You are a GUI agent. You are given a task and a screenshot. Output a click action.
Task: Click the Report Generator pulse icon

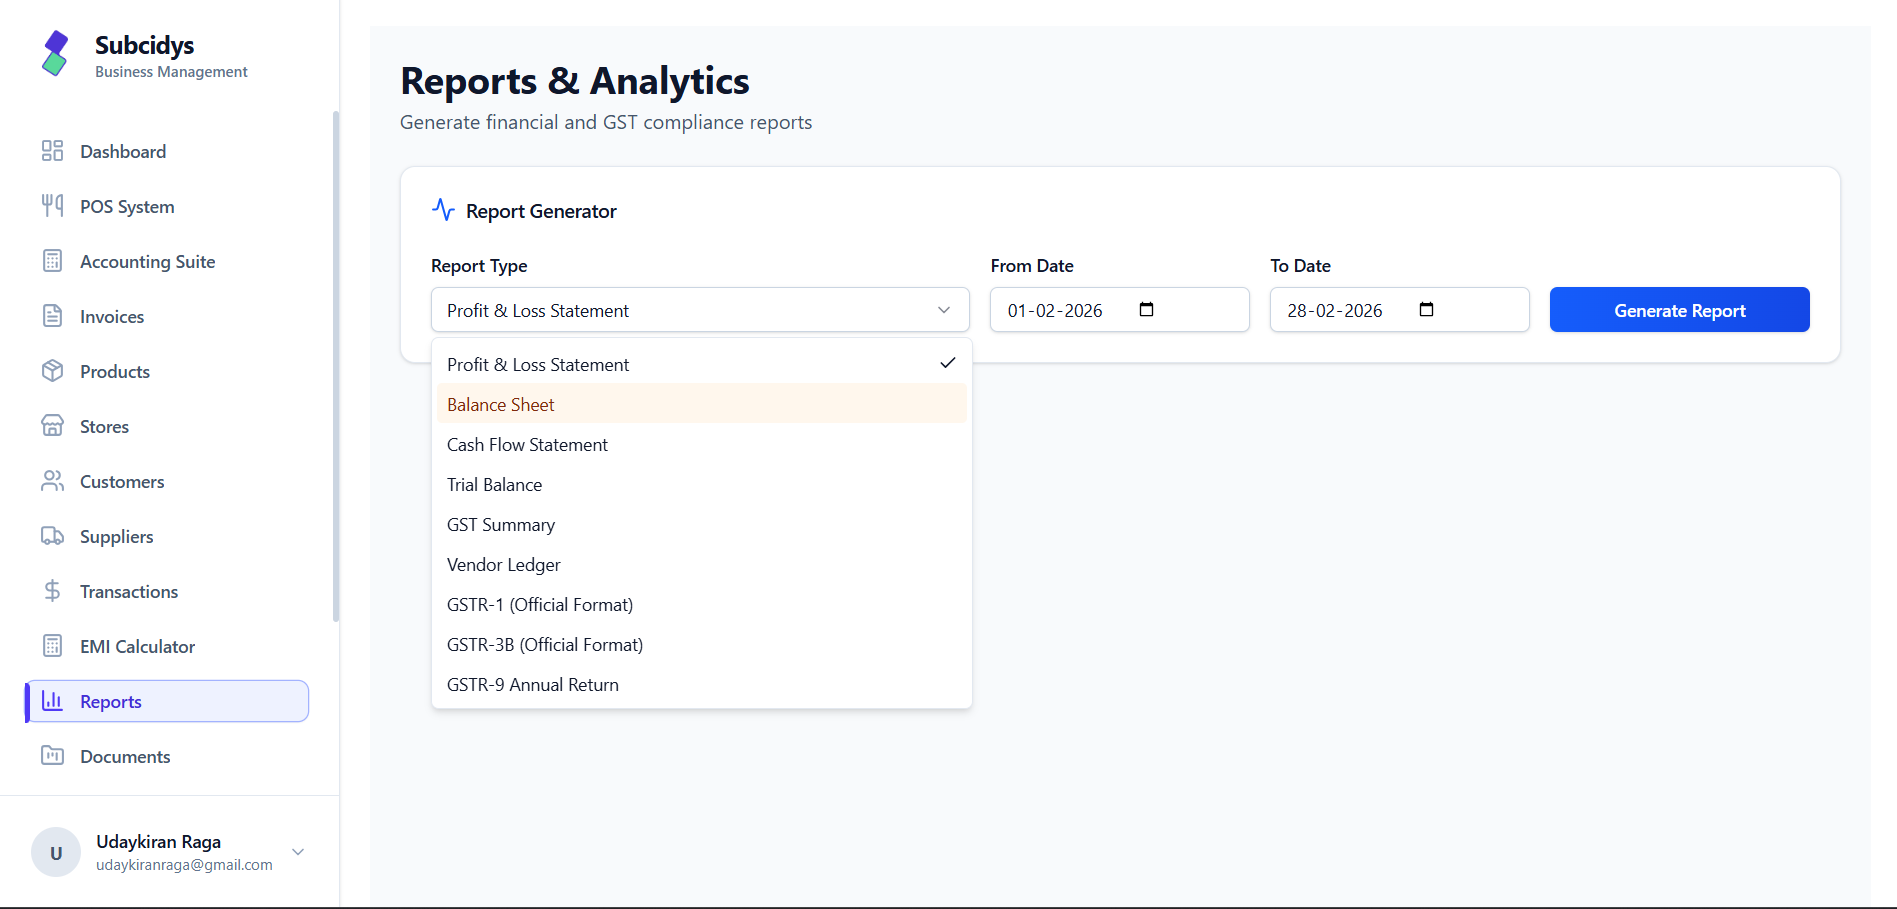click(x=443, y=210)
